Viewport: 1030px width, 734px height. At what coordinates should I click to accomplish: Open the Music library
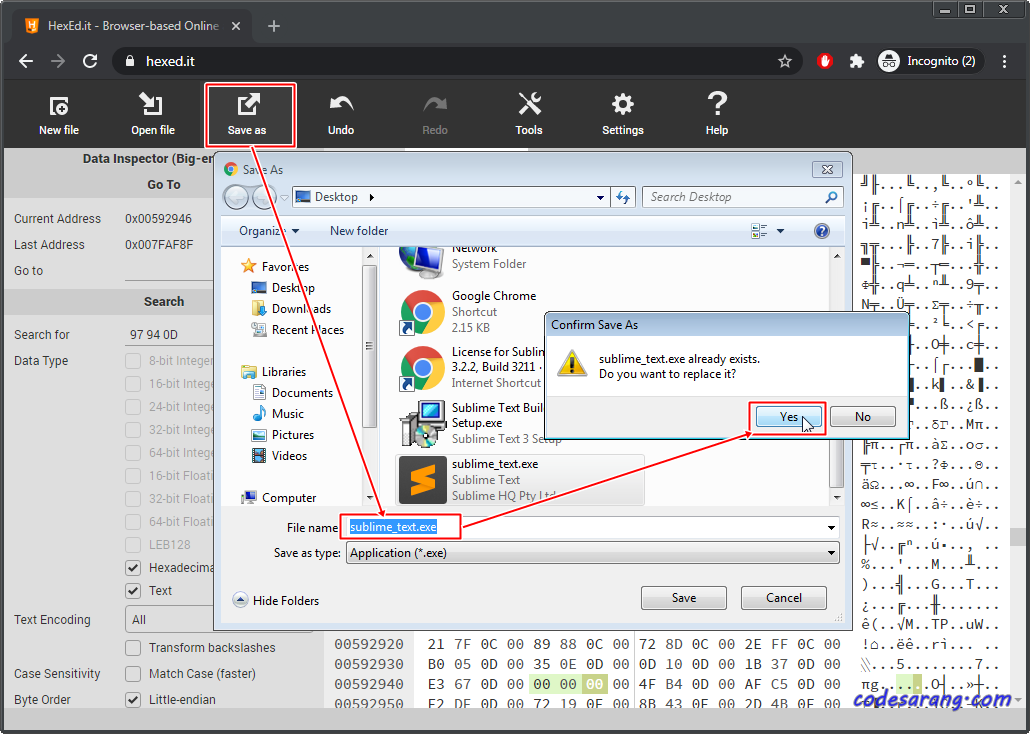tap(279, 414)
